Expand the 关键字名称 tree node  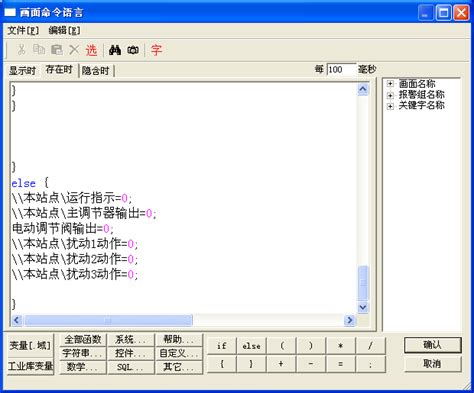[x=390, y=106]
